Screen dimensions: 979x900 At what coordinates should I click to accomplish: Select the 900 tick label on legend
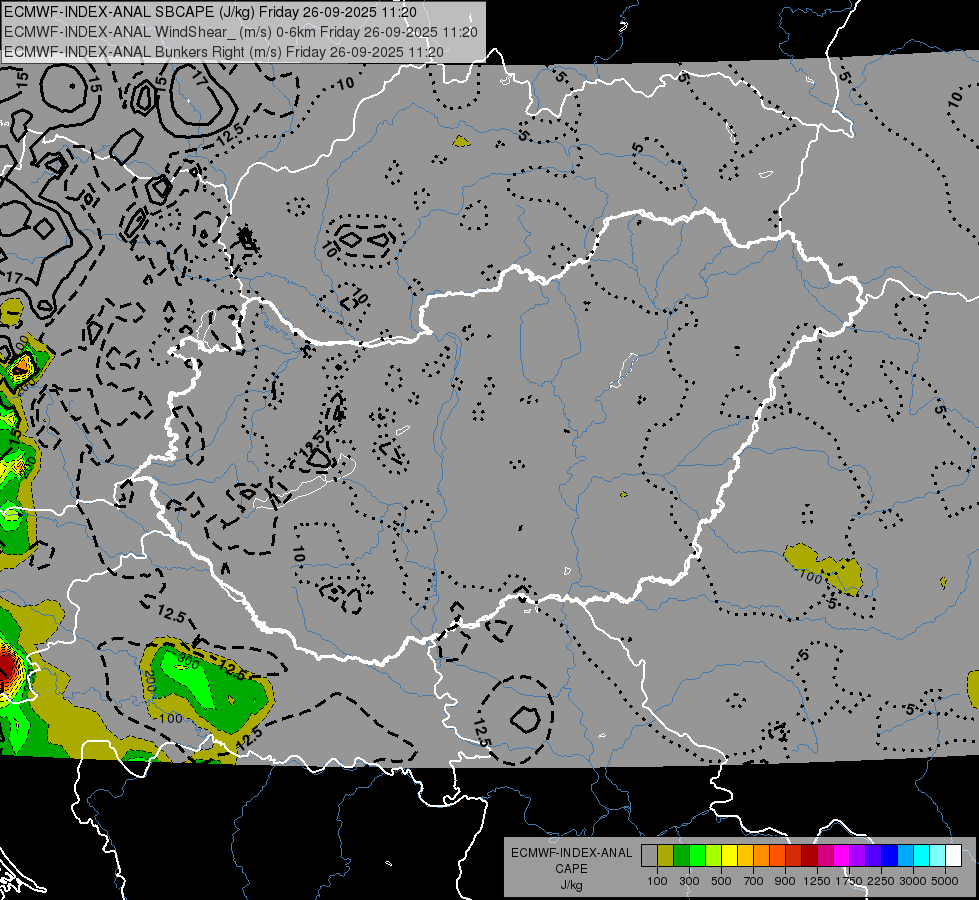(785, 881)
